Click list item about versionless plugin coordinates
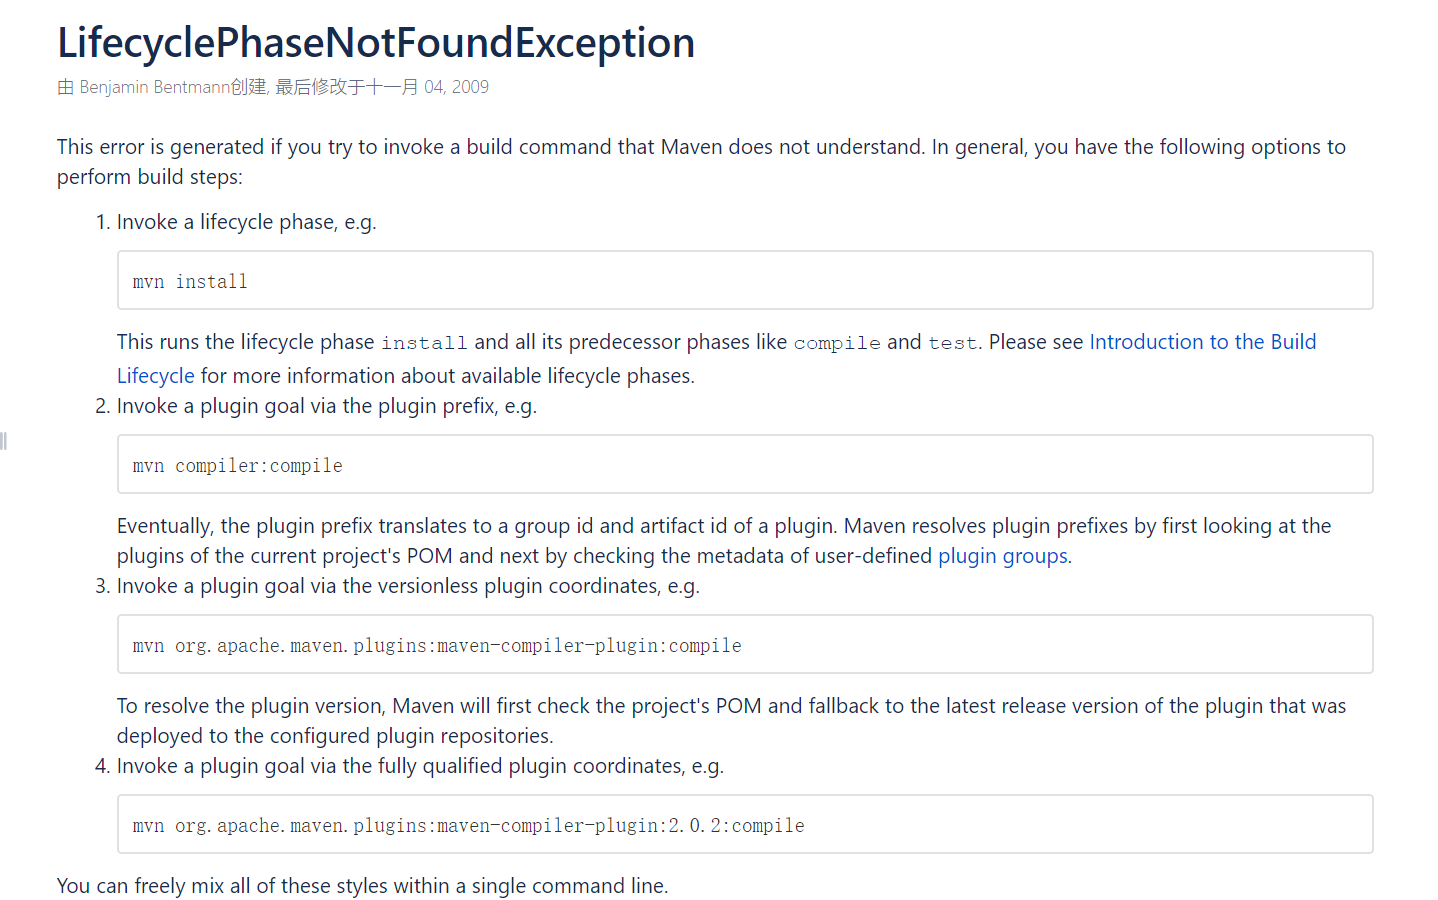The height and width of the screenshot is (900, 1438). [x=408, y=586]
